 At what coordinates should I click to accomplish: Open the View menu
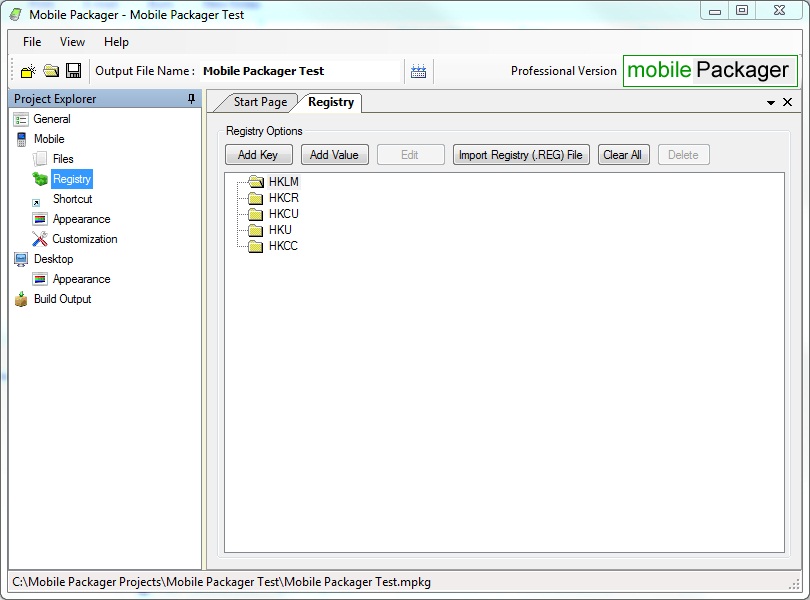(x=72, y=42)
